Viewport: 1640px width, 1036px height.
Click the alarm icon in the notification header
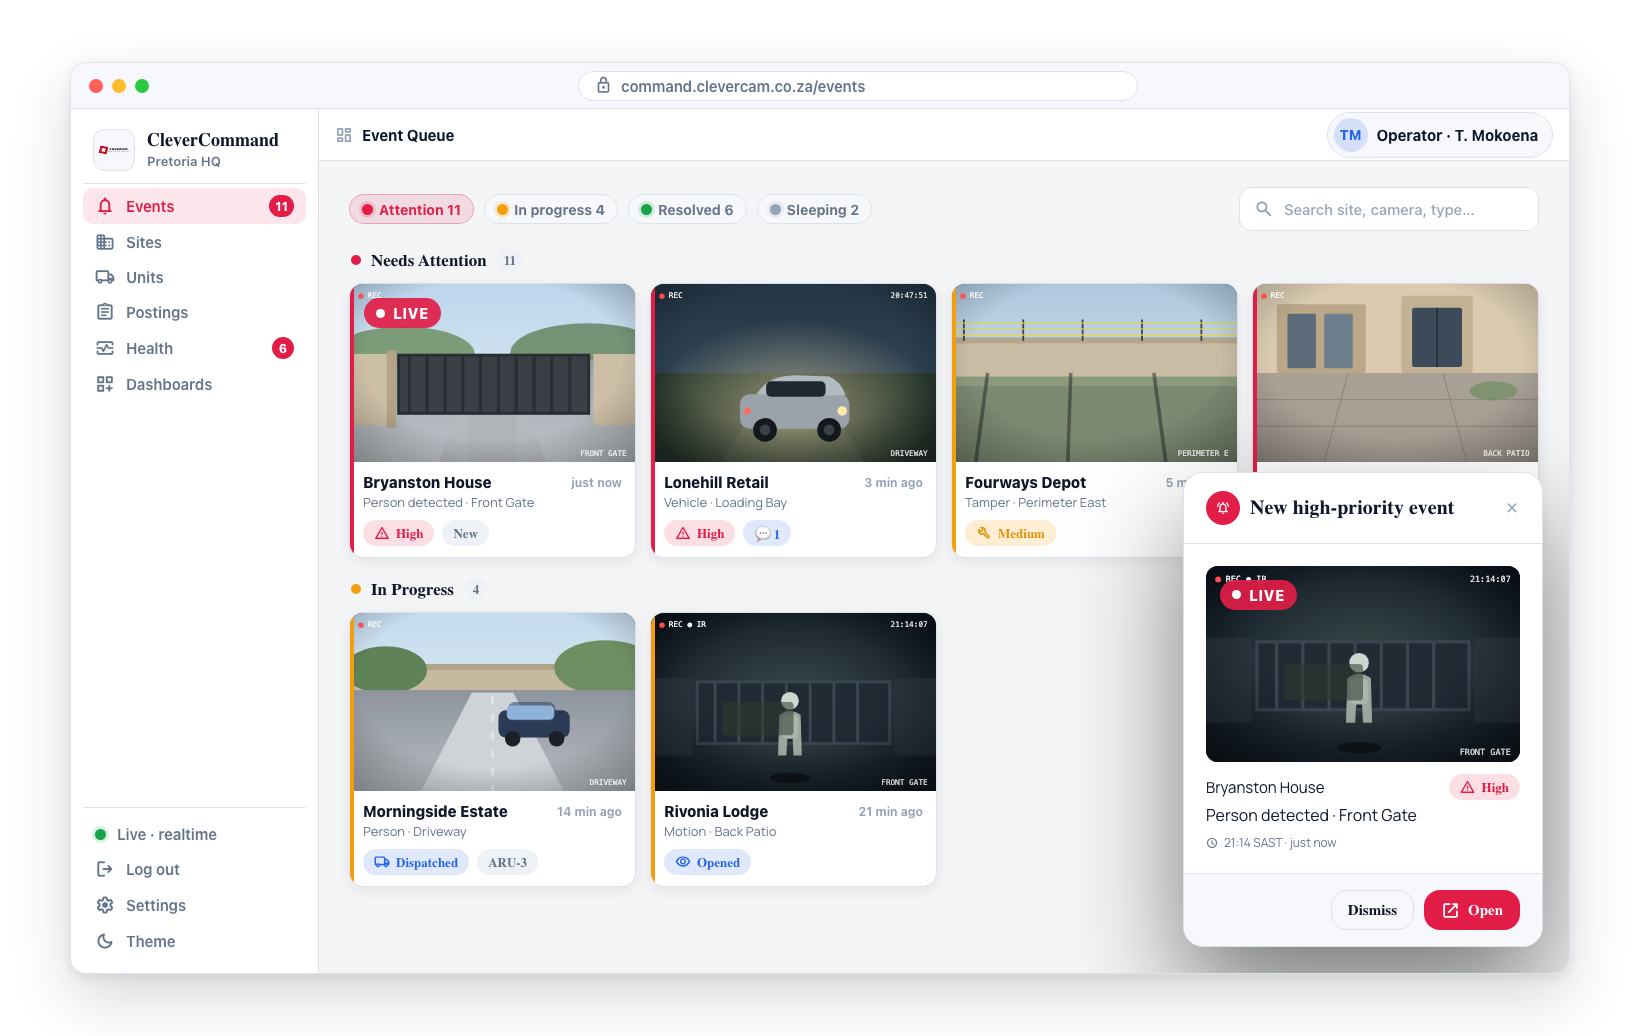tap(1223, 508)
